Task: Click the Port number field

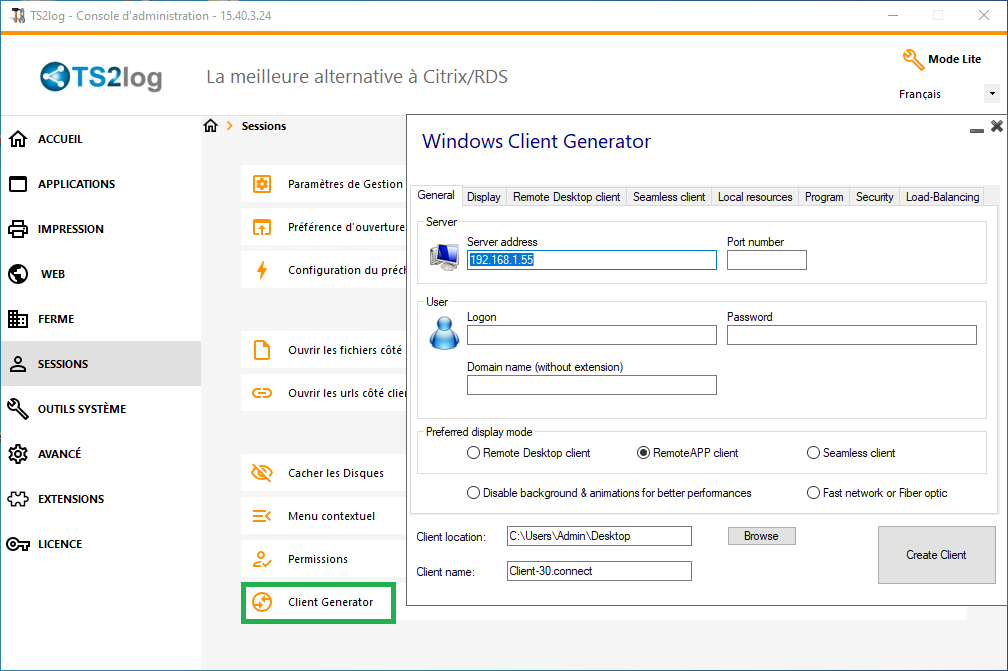Action: click(766, 260)
